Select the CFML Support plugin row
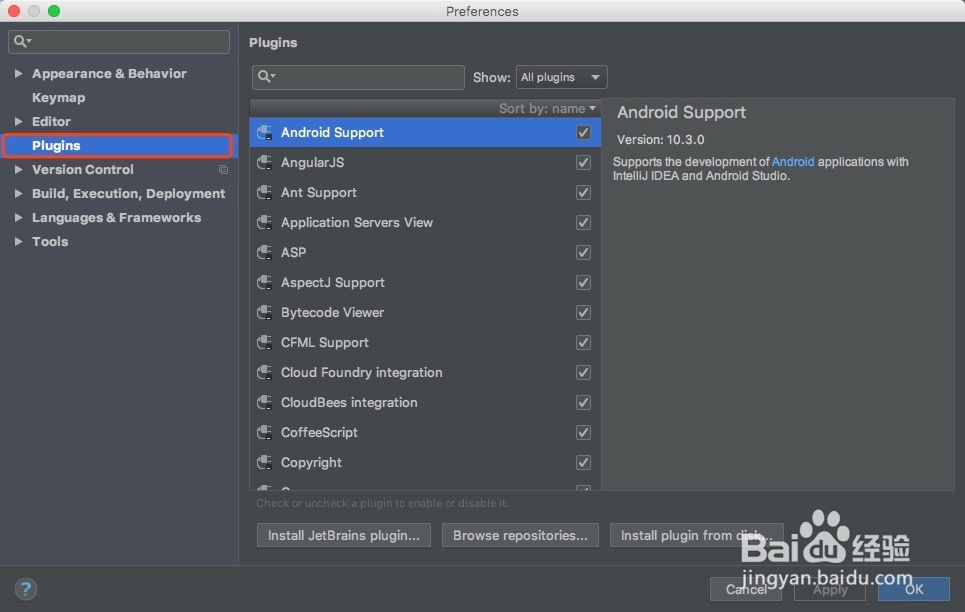Screen dimensions: 965x612 point(425,342)
